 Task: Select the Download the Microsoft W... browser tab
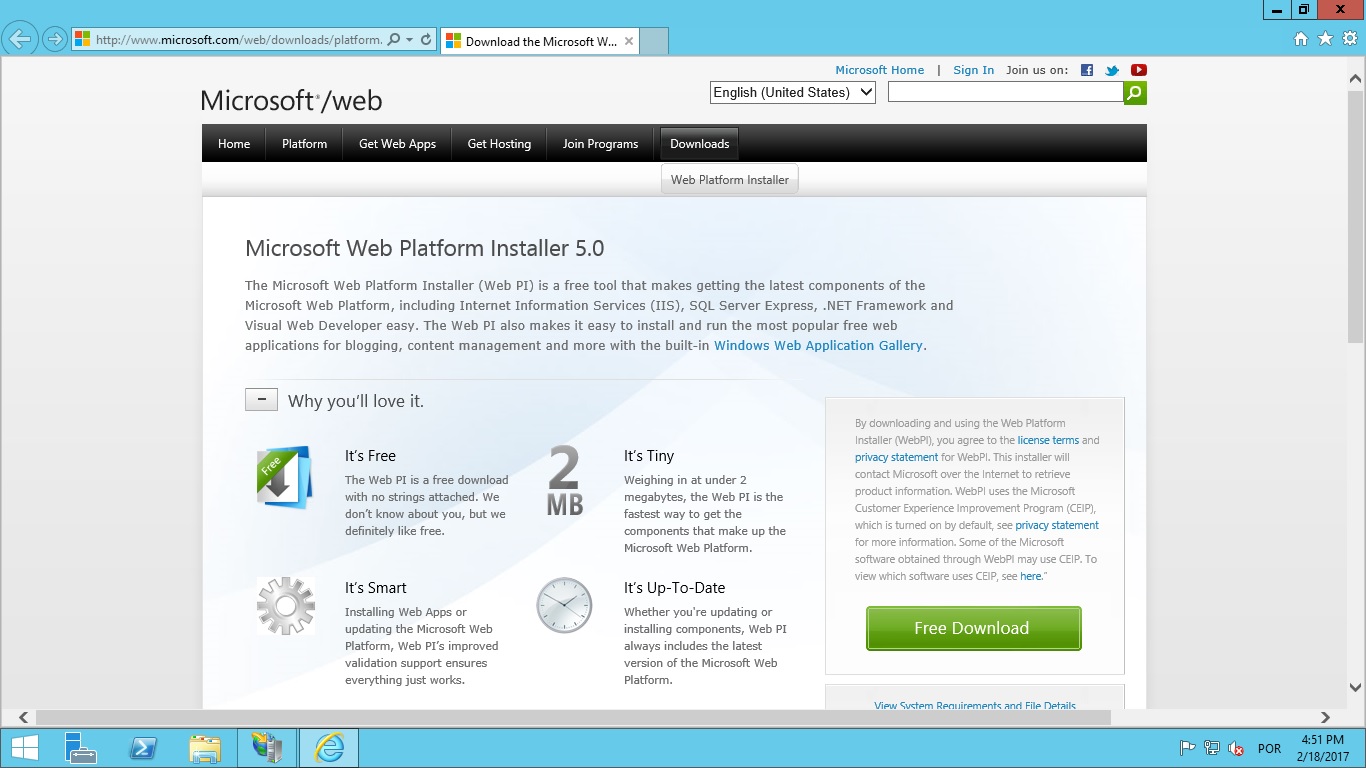tap(539, 41)
